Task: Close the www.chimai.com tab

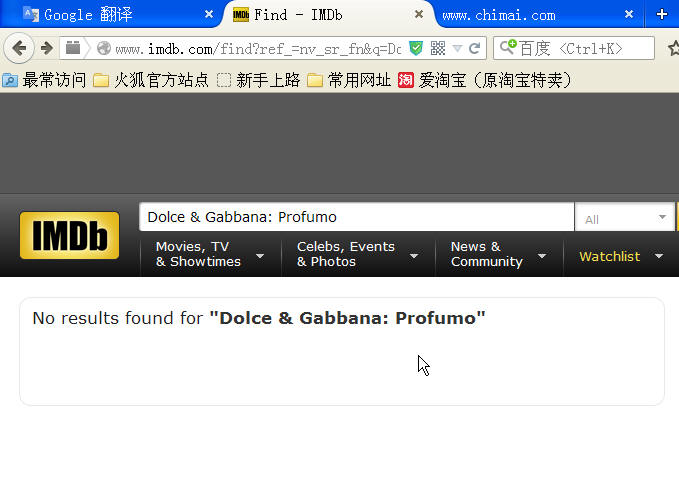Action: click(x=629, y=14)
